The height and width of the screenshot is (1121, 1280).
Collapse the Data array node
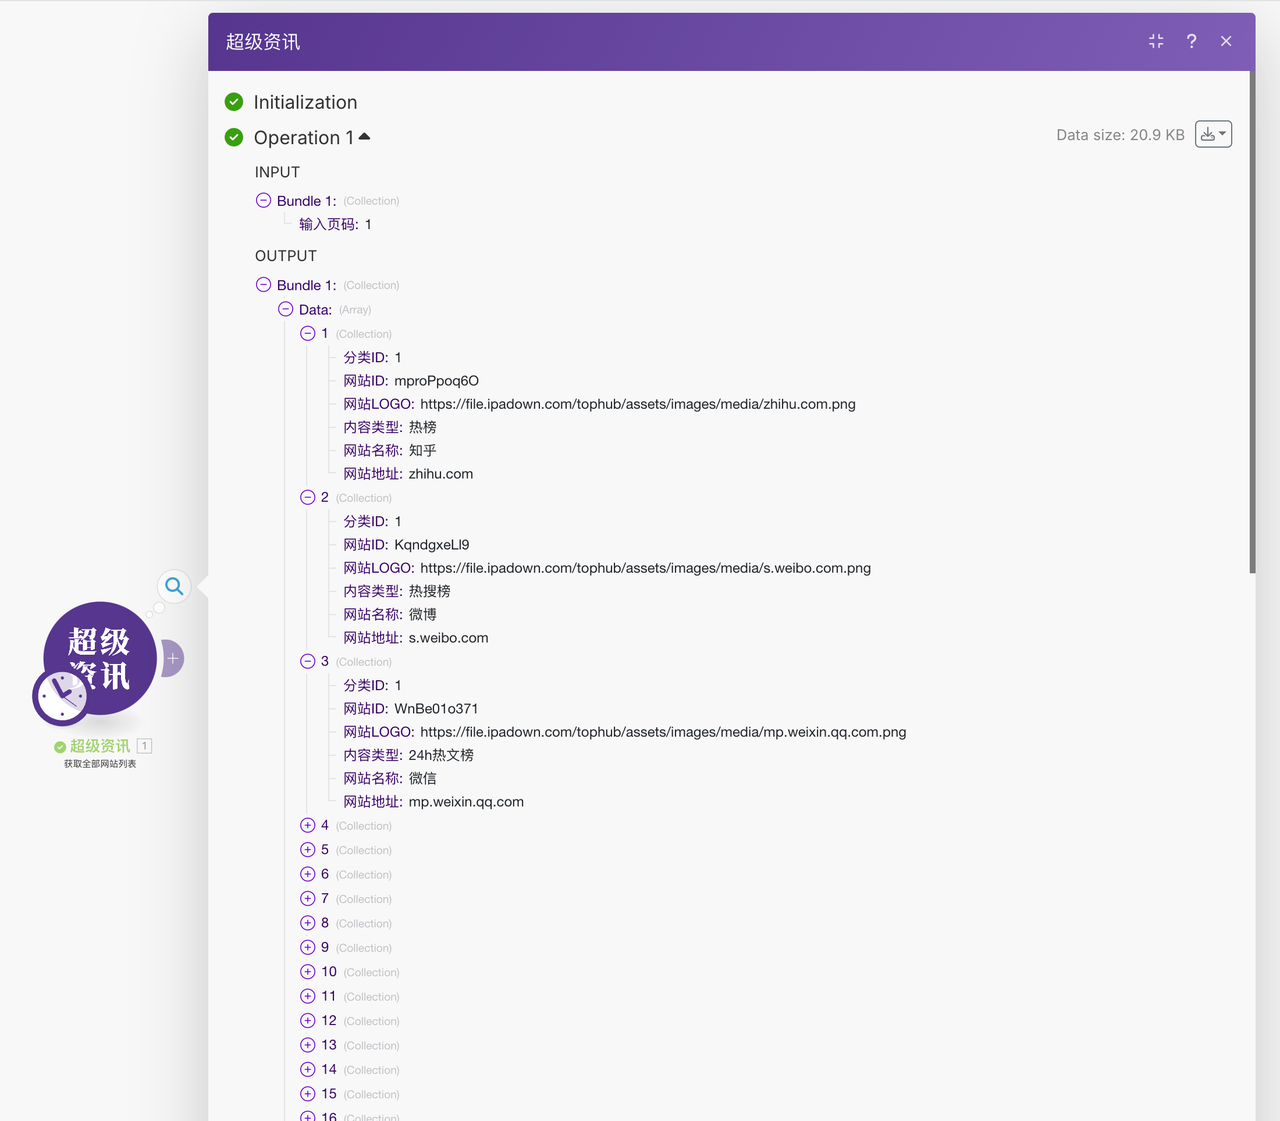coord(286,310)
